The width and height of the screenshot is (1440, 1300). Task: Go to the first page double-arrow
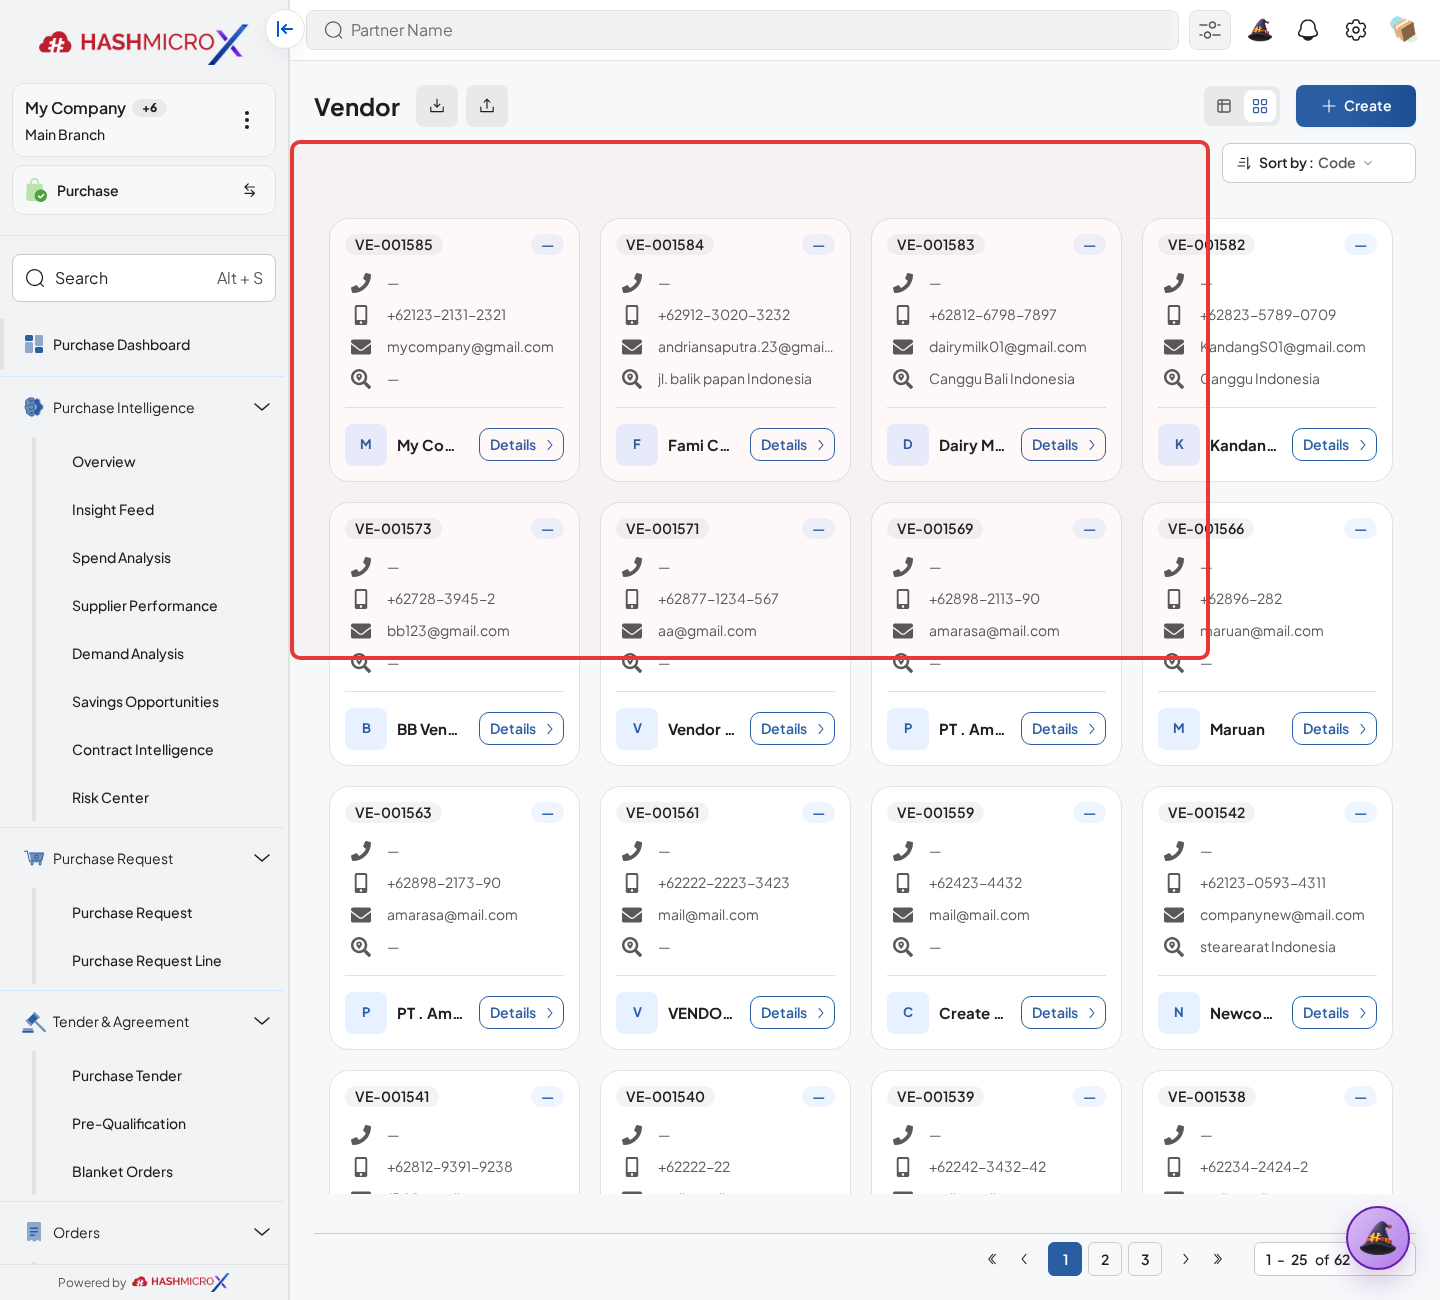coord(992,1259)
